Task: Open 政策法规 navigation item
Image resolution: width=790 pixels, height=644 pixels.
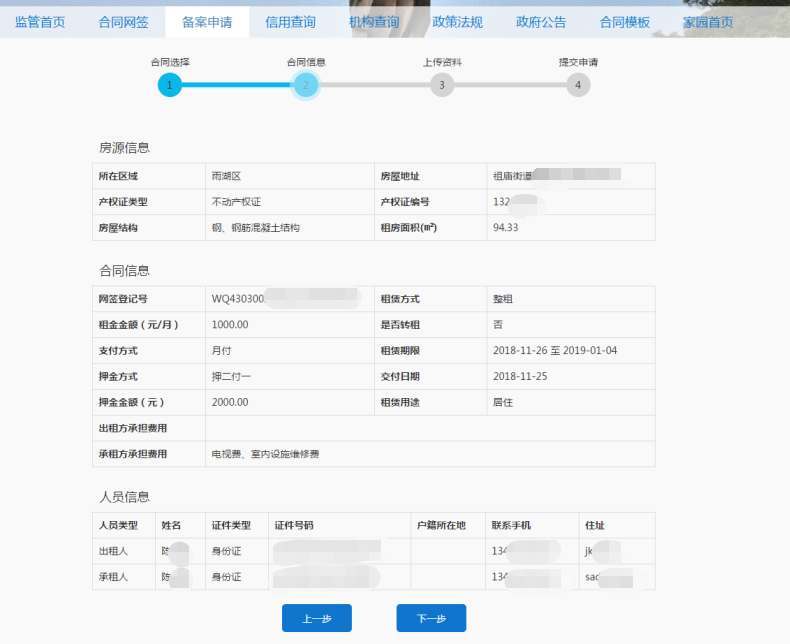Action: 457,22
